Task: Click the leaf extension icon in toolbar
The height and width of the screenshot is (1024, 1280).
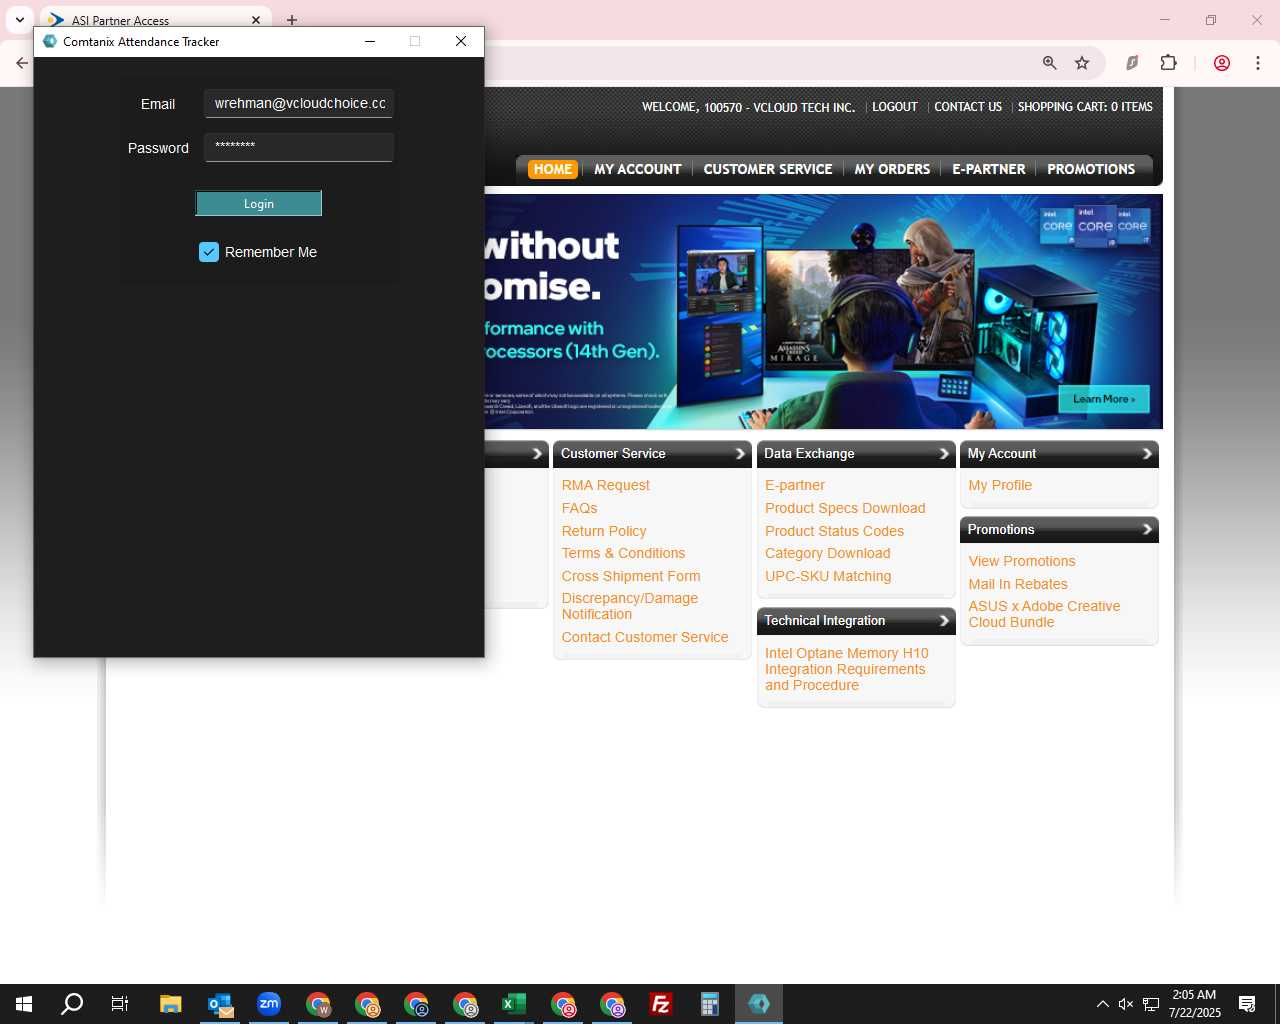Action: (x=1132, y=63)
